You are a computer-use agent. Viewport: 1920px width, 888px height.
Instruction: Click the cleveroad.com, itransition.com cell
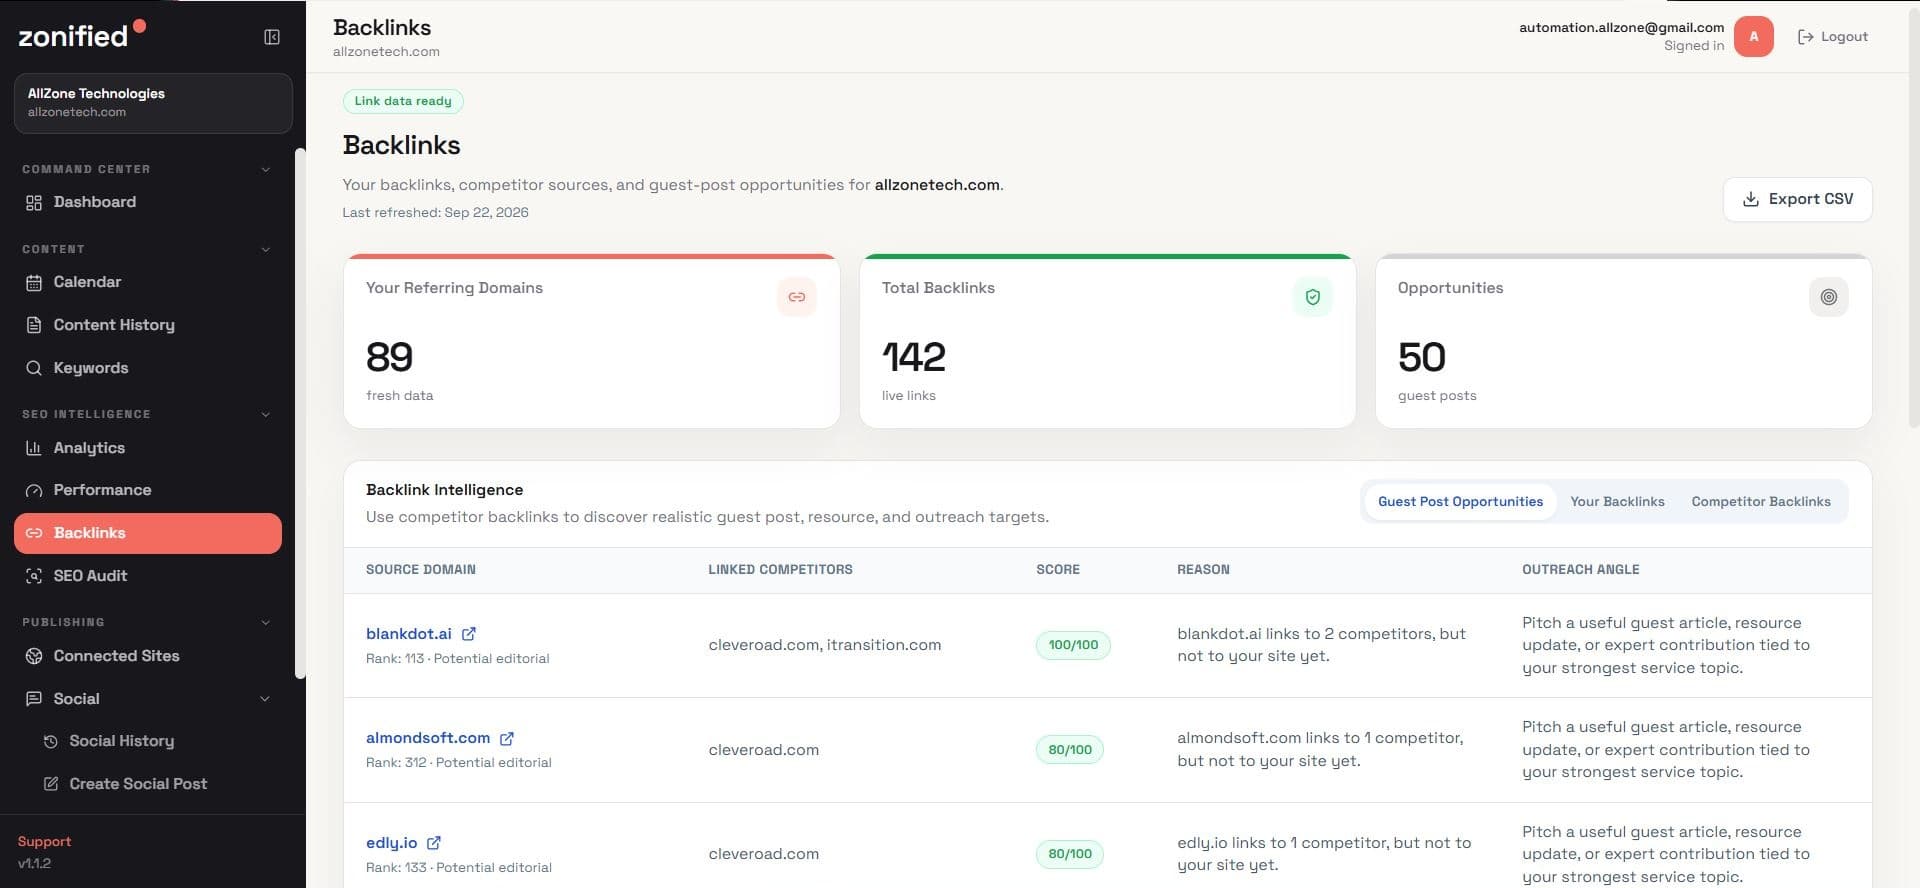tap(825, 645)
